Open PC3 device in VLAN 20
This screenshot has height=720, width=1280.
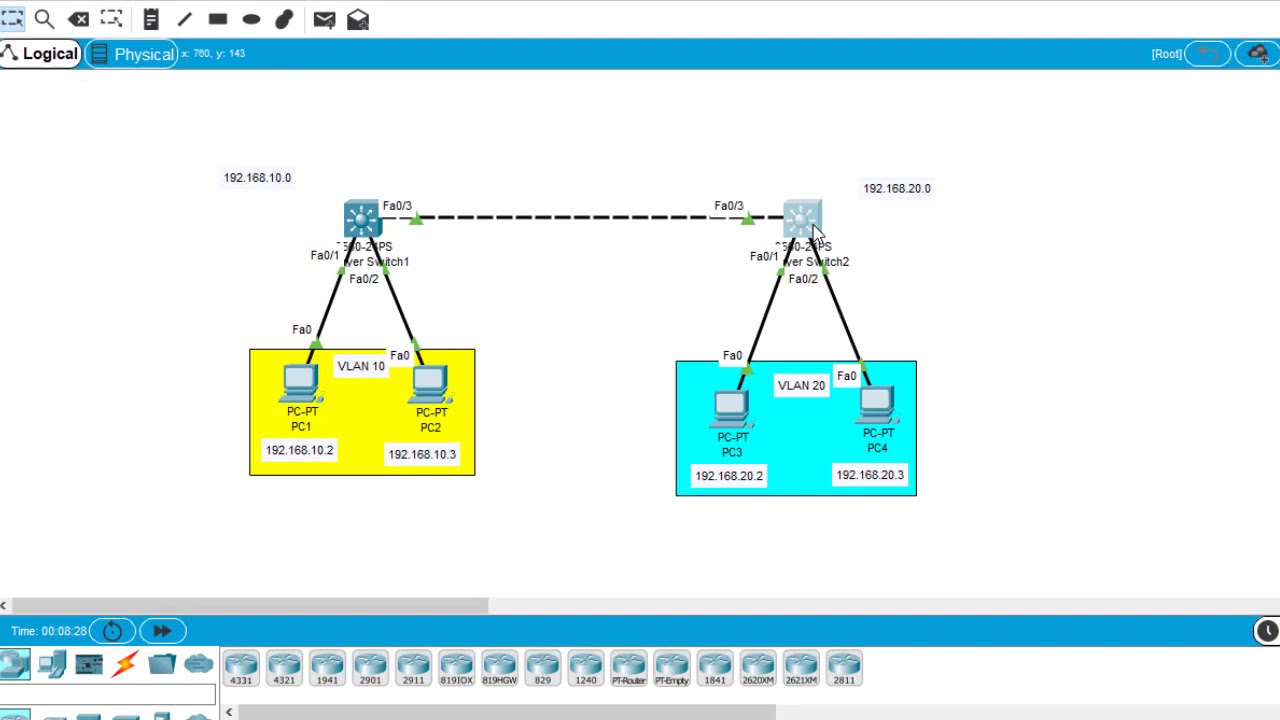point(731,410)
